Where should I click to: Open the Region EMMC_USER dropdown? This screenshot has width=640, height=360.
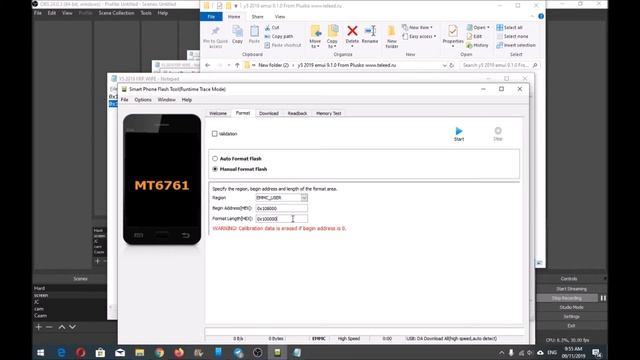click(x=304, y=198)
